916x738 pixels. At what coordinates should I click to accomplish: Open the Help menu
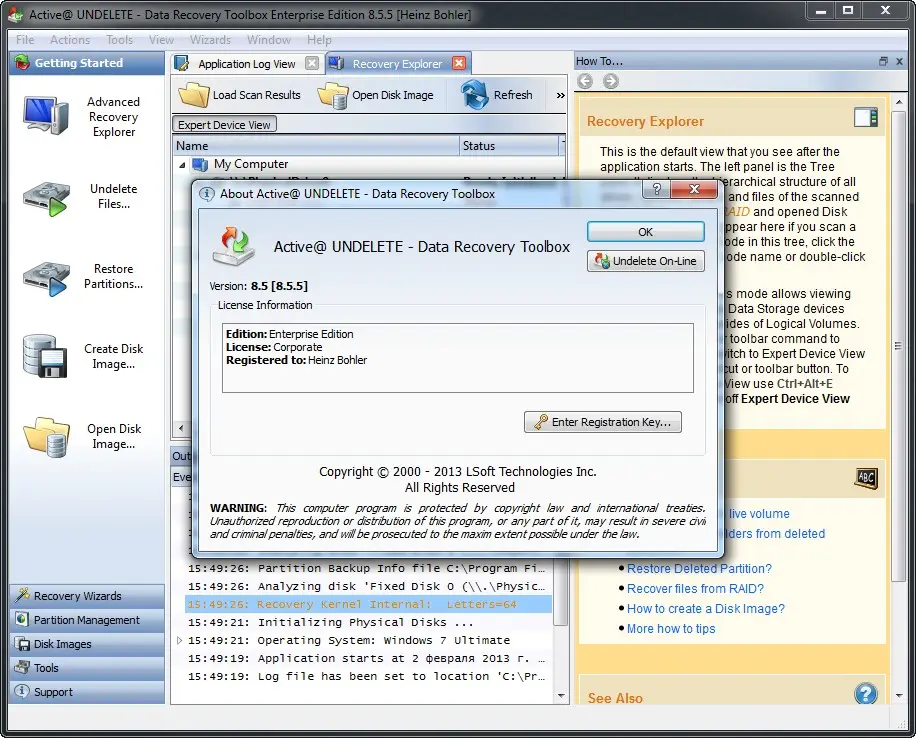pos(319,40)
